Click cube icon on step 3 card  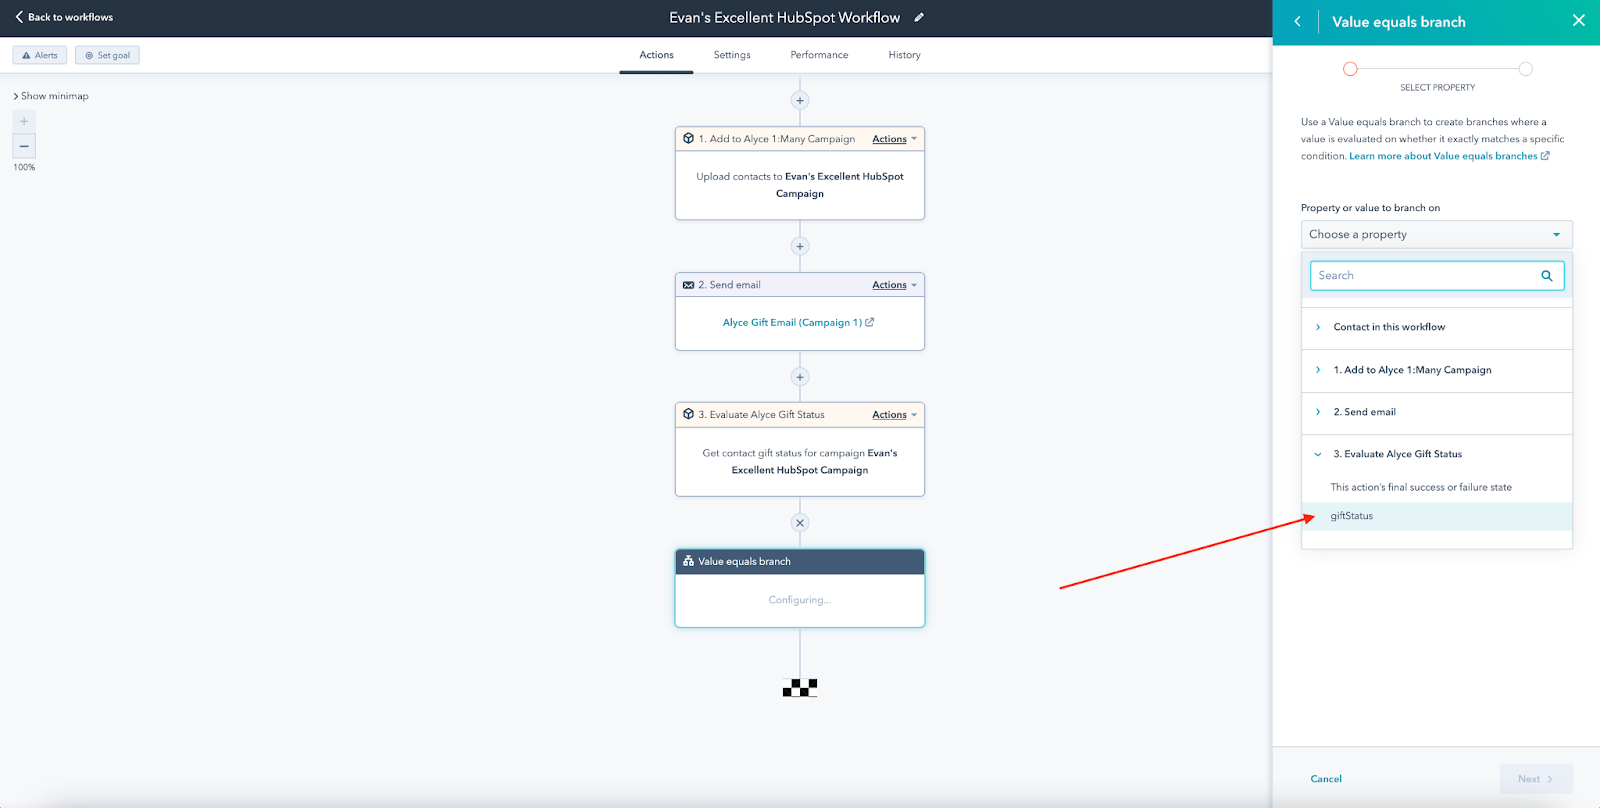point(688,414)
